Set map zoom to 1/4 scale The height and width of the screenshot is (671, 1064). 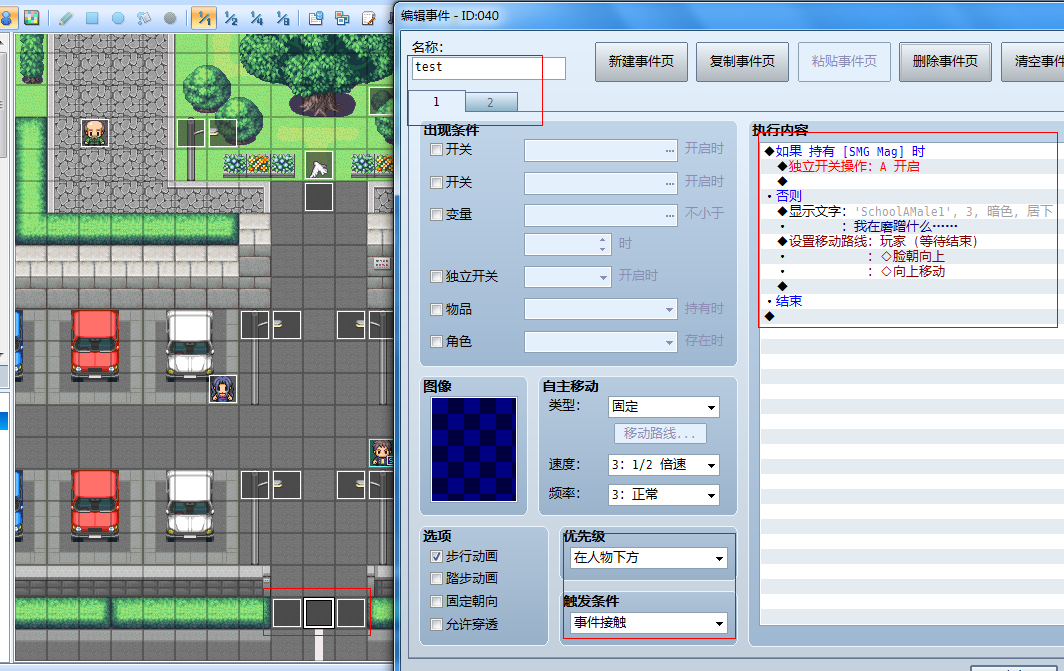256,18
